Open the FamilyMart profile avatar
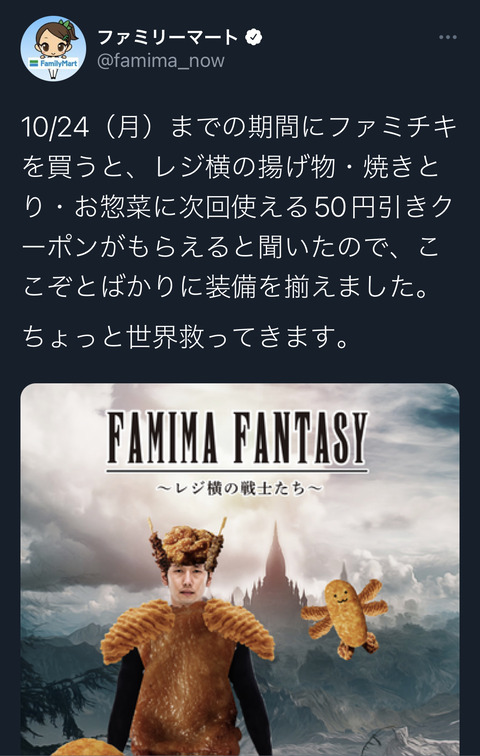 coord(53,48)
